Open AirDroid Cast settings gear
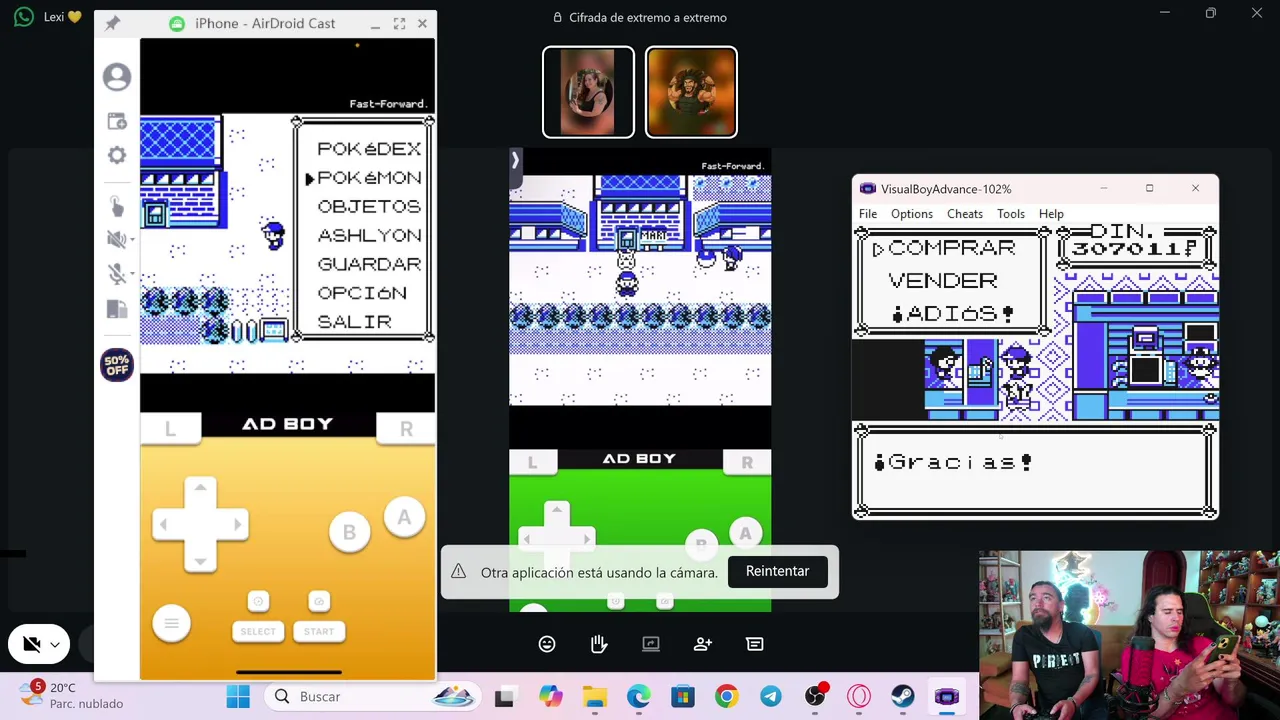Viewport: 1280px width, 720px height. point(117,155)
